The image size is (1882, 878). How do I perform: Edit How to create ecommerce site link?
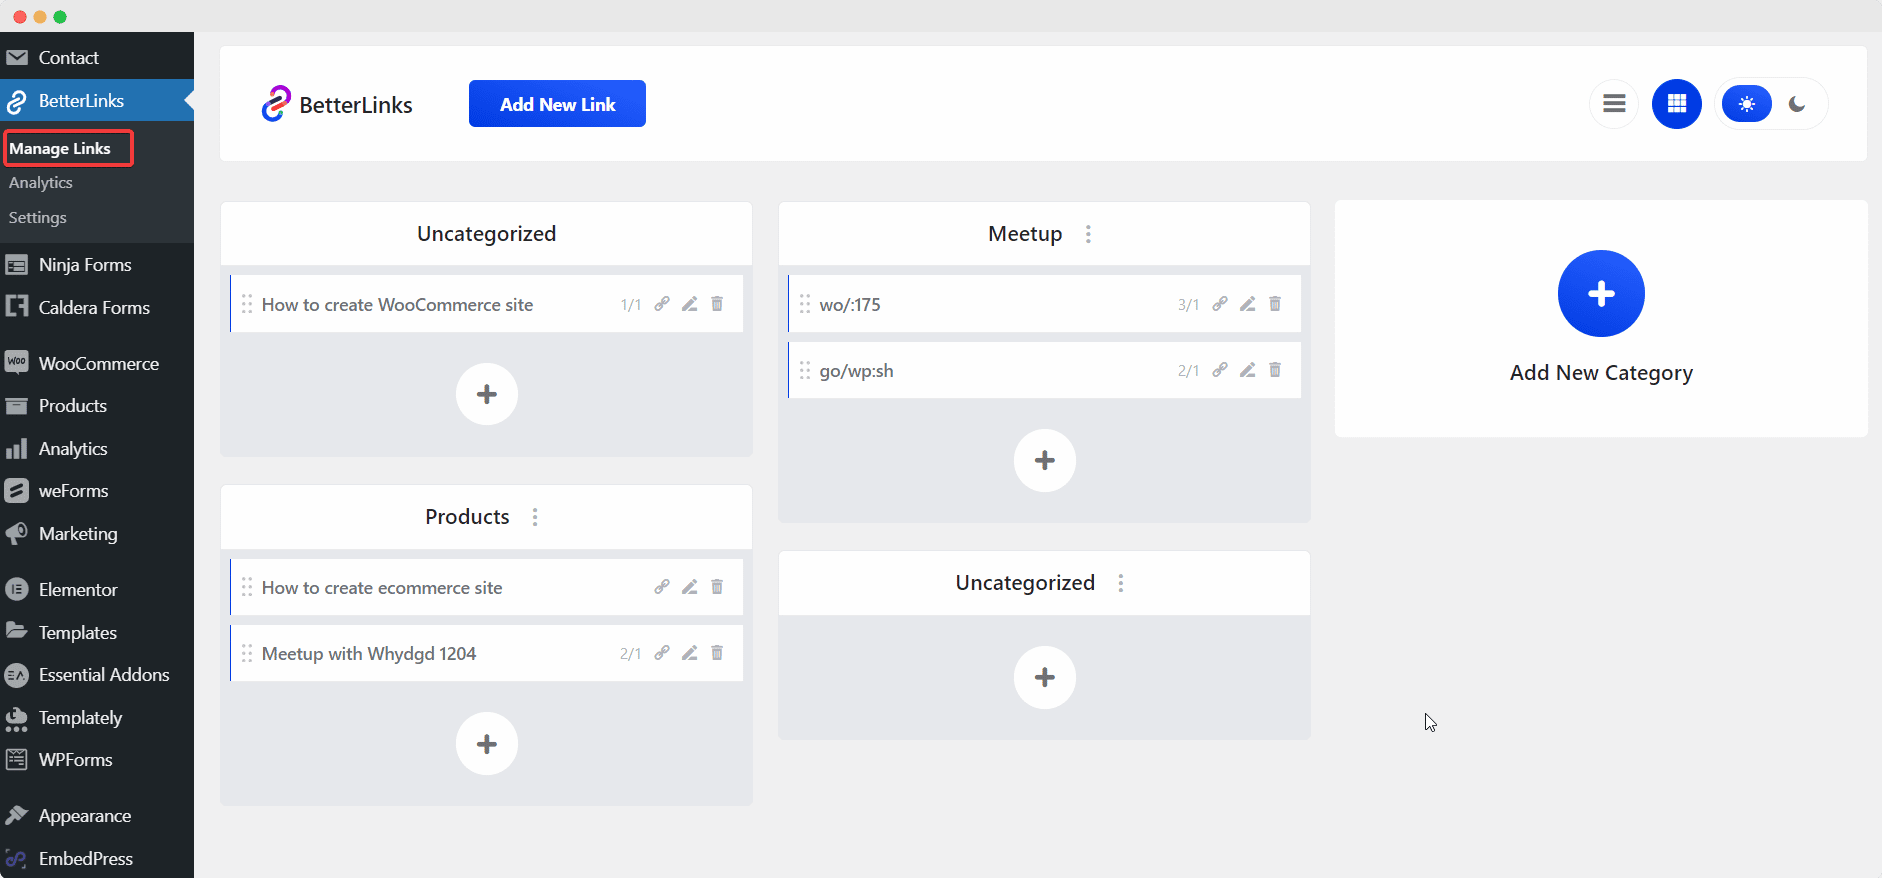coord(690,587)
